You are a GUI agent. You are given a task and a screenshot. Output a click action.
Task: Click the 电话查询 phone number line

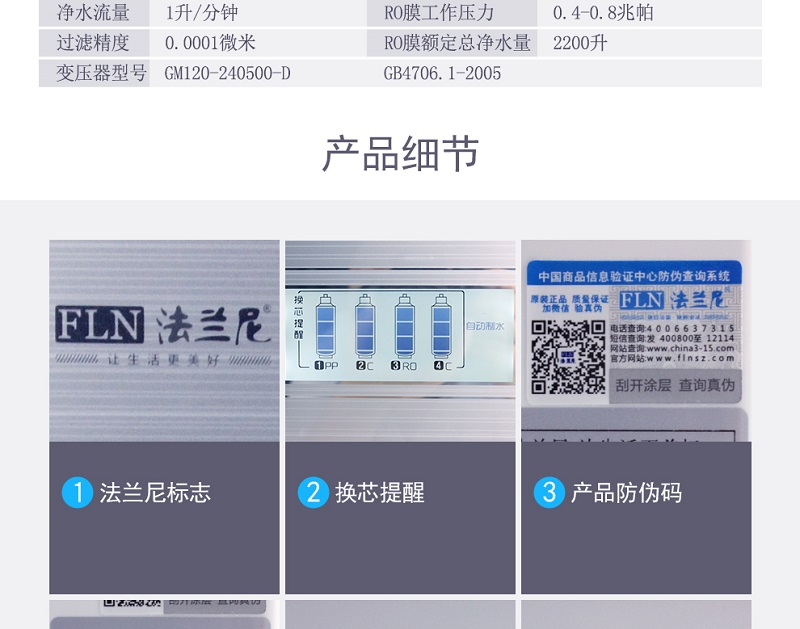pyautogui.click(x=672, y=328)
